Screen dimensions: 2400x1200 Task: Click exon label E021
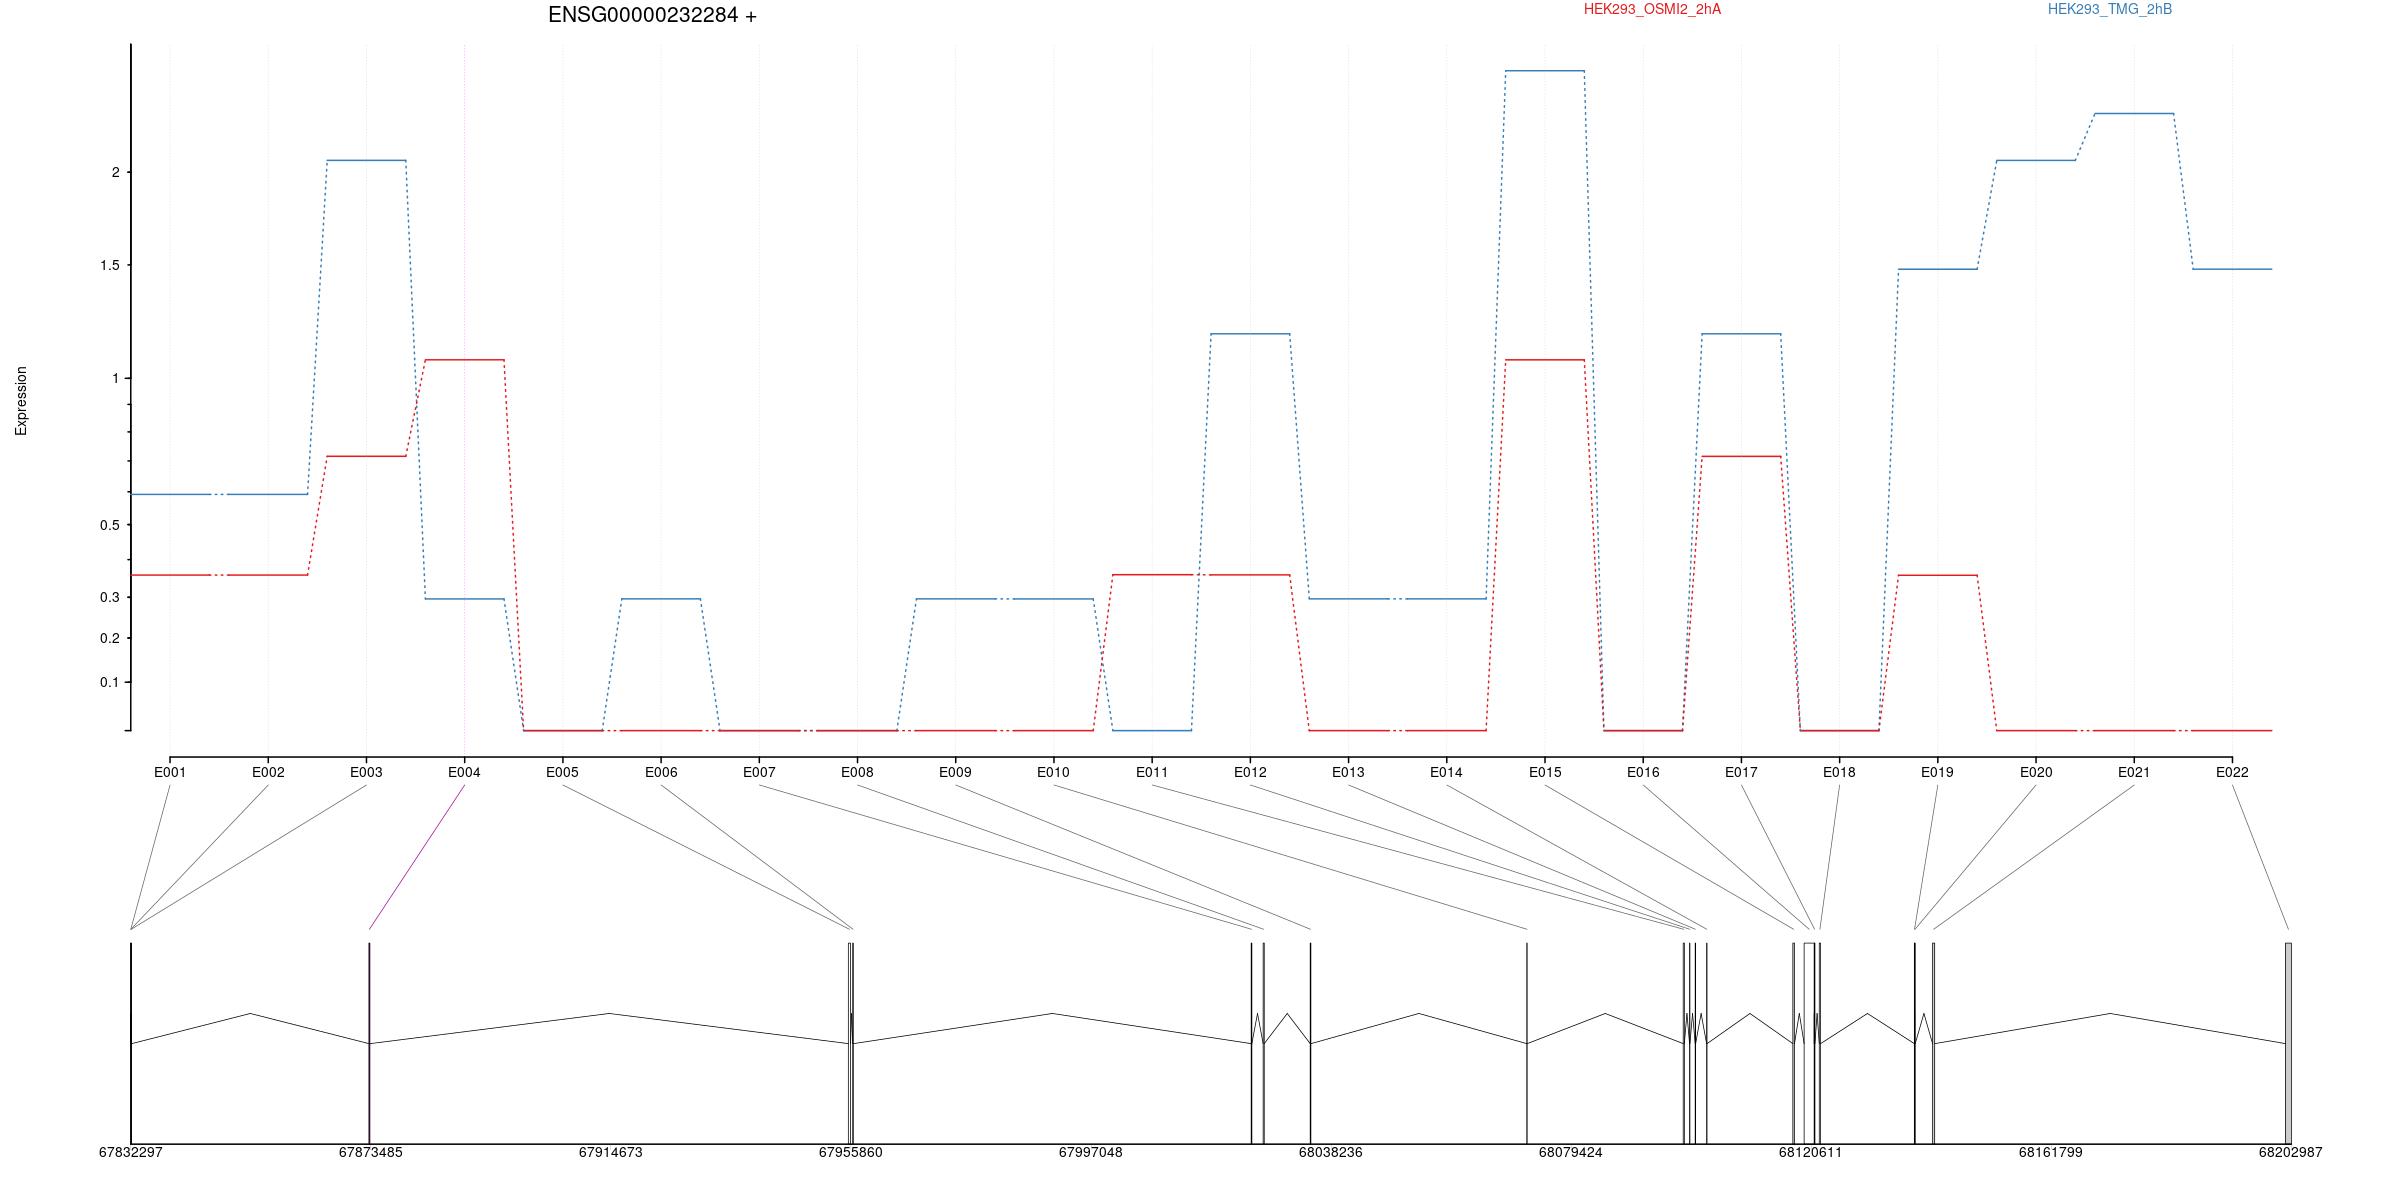(x=2134, y=772)
